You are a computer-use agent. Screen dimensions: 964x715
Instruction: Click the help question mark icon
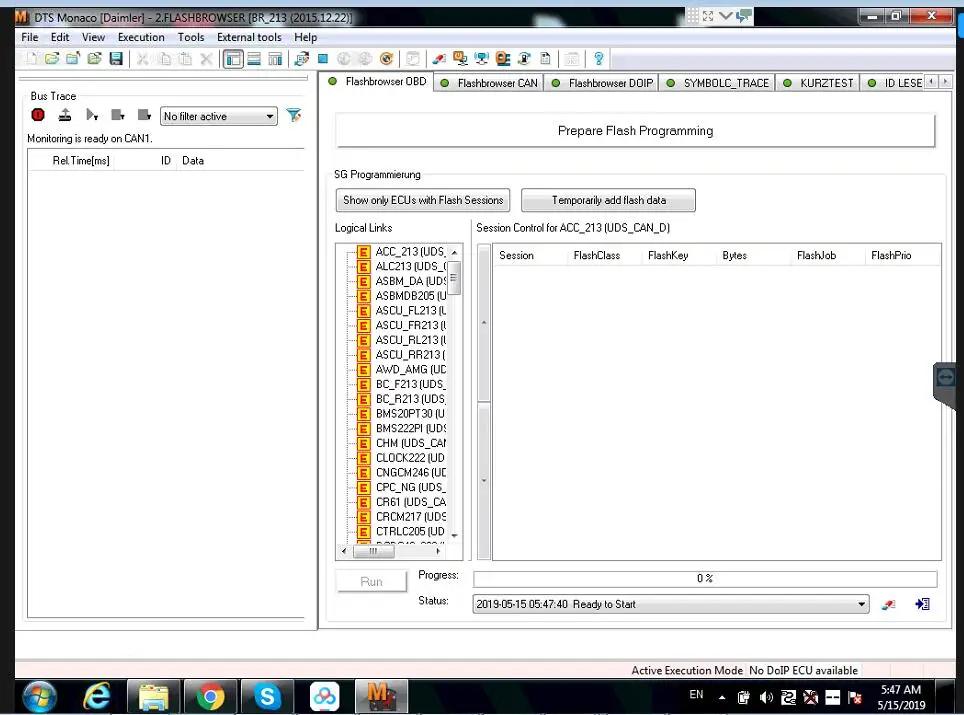598,59
